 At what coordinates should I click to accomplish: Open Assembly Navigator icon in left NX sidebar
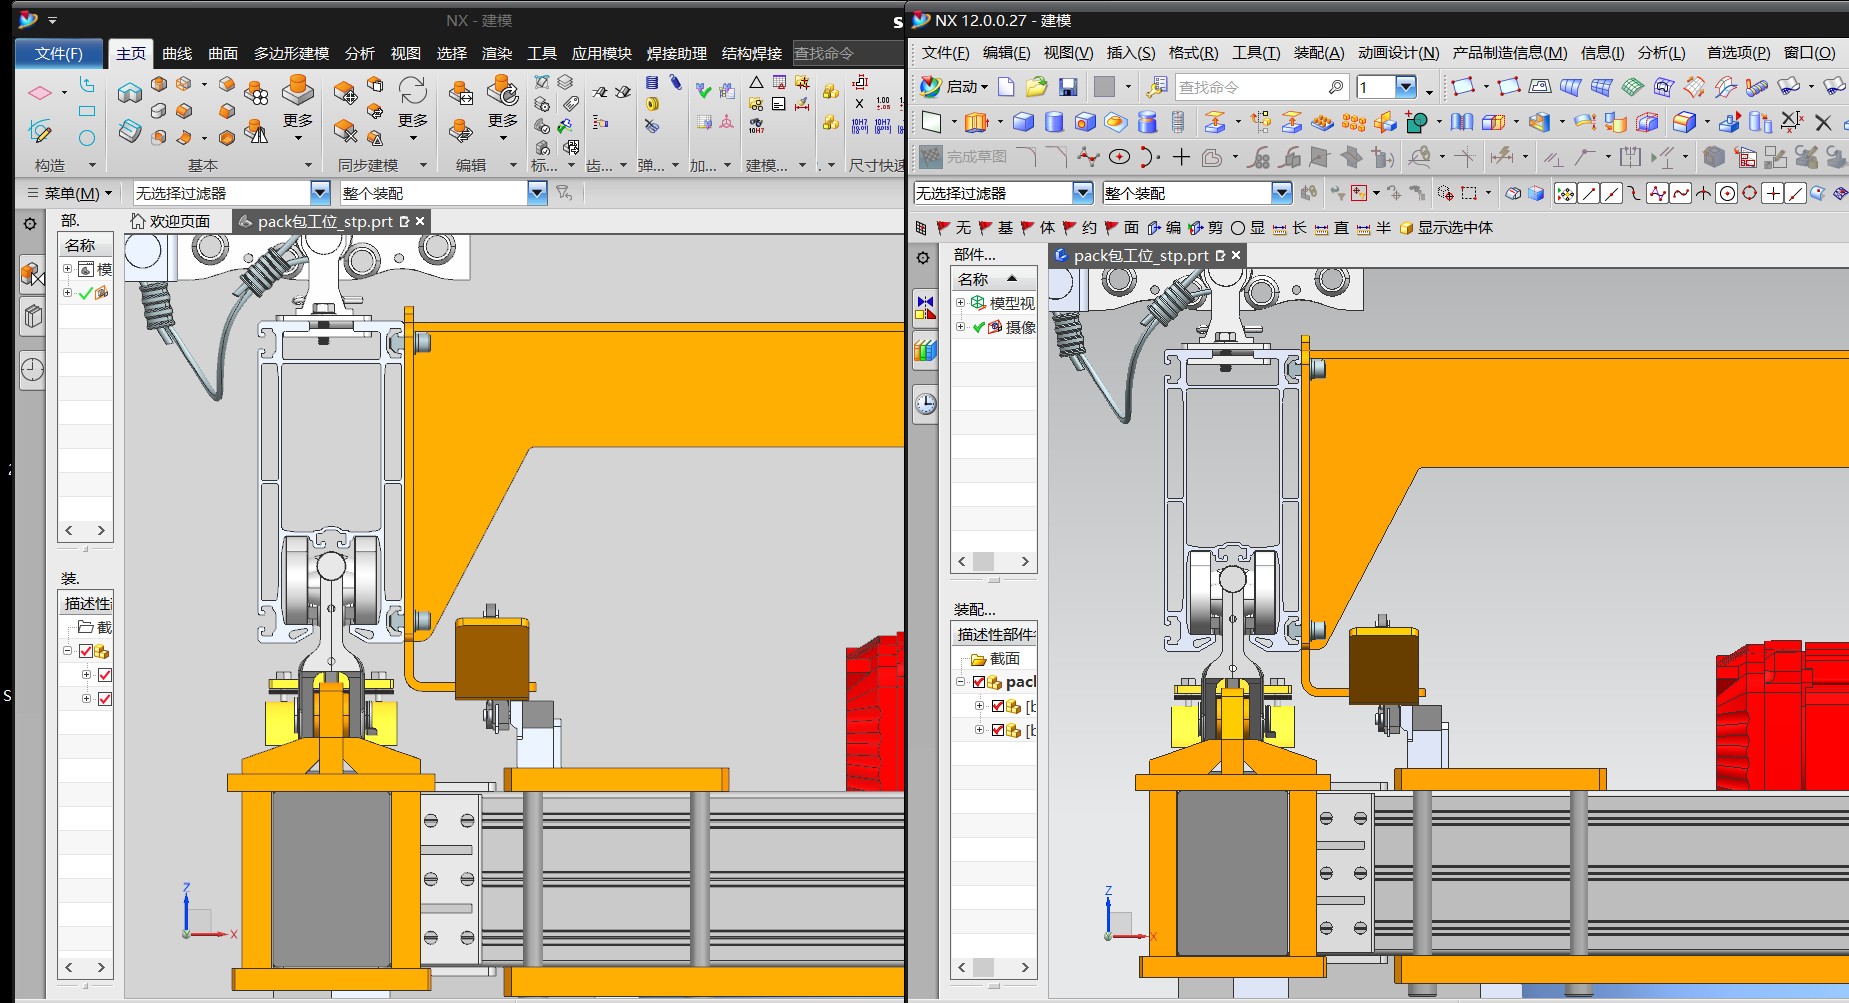coord(32,274)
